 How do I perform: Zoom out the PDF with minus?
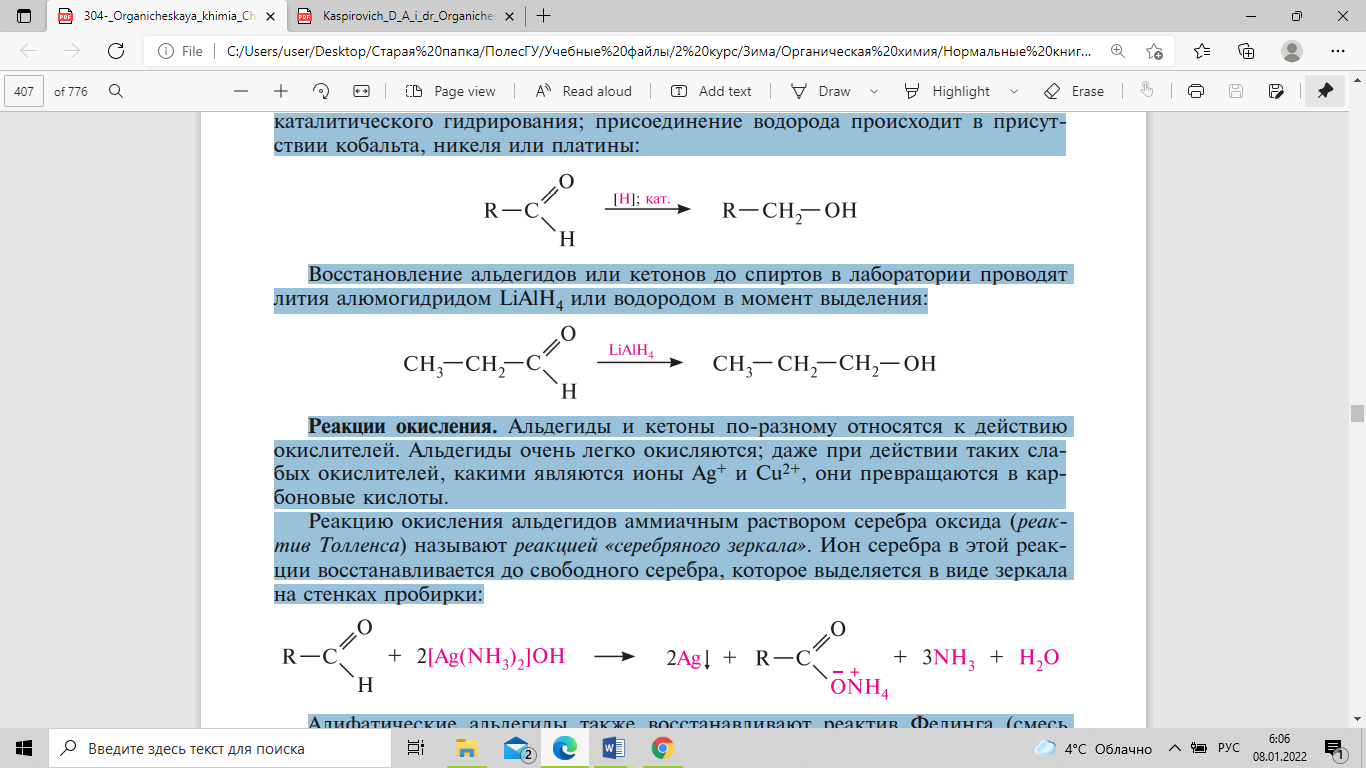pyautogui.click(x=240, y=91)
